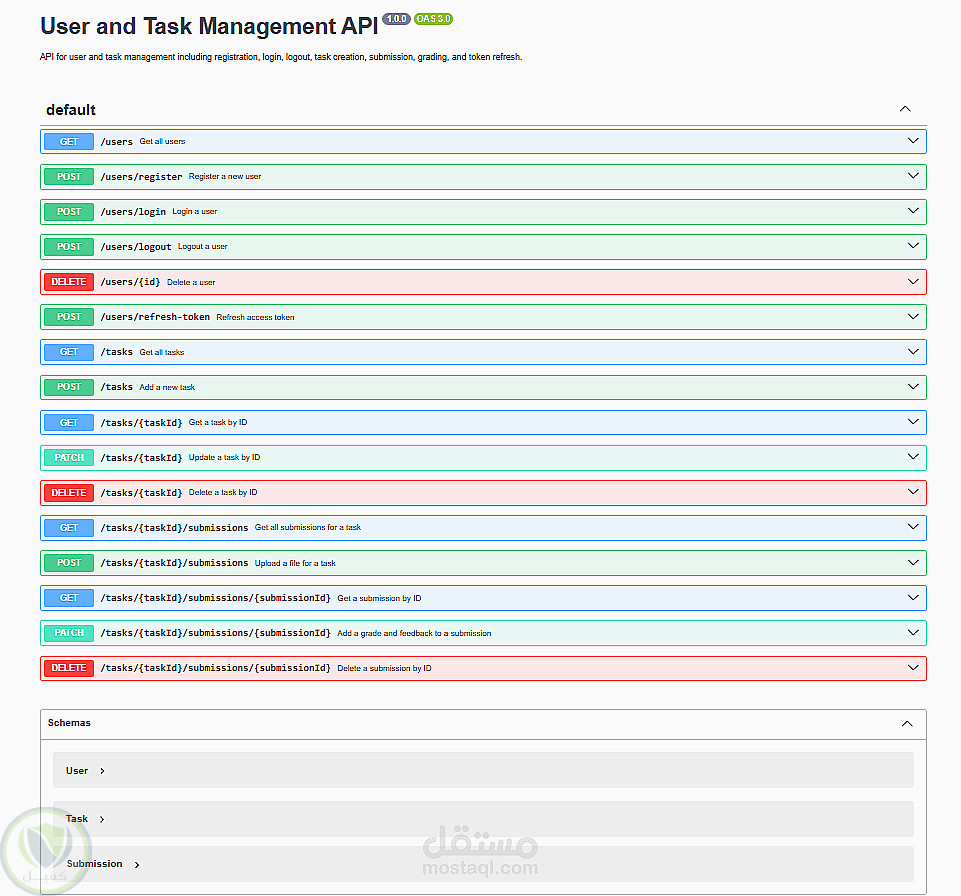The image size is (961, 896).
Task: Expand the Get a task by ID chevron
Action: (x=913, y=422)
